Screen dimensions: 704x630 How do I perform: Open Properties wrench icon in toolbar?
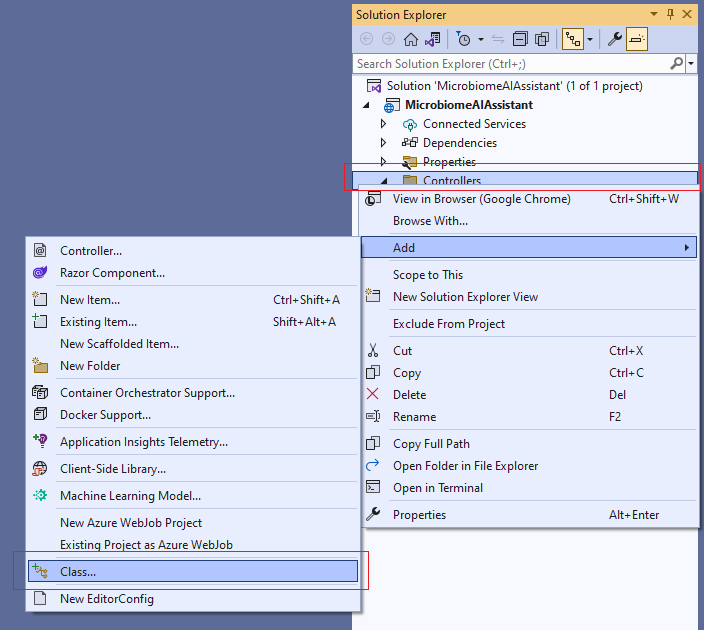614,40
